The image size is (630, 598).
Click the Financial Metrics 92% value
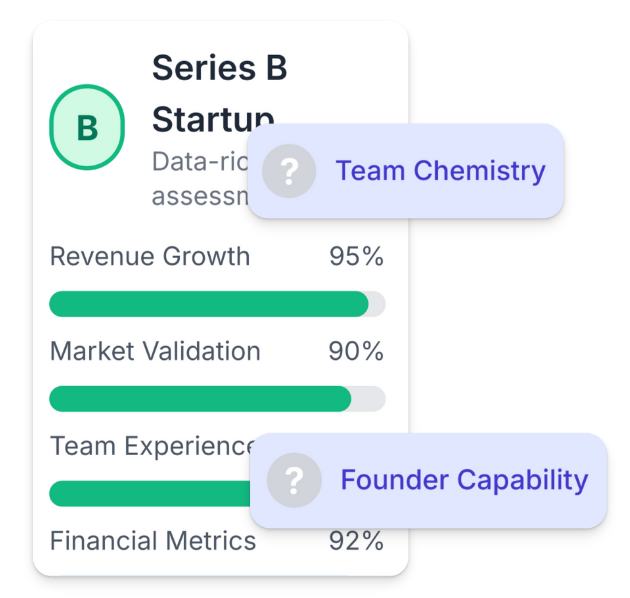coord(356,541)
